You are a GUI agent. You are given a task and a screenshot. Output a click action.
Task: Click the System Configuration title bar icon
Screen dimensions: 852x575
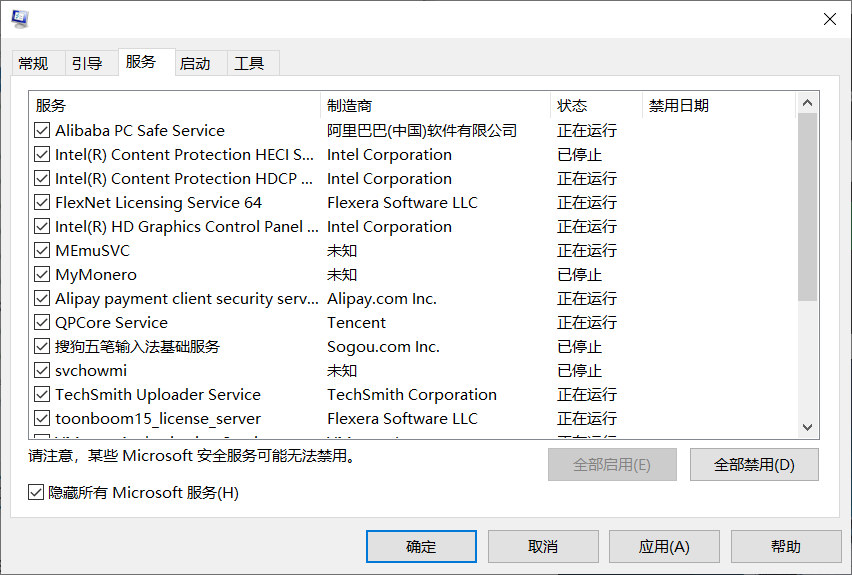(x=20, y=18)
